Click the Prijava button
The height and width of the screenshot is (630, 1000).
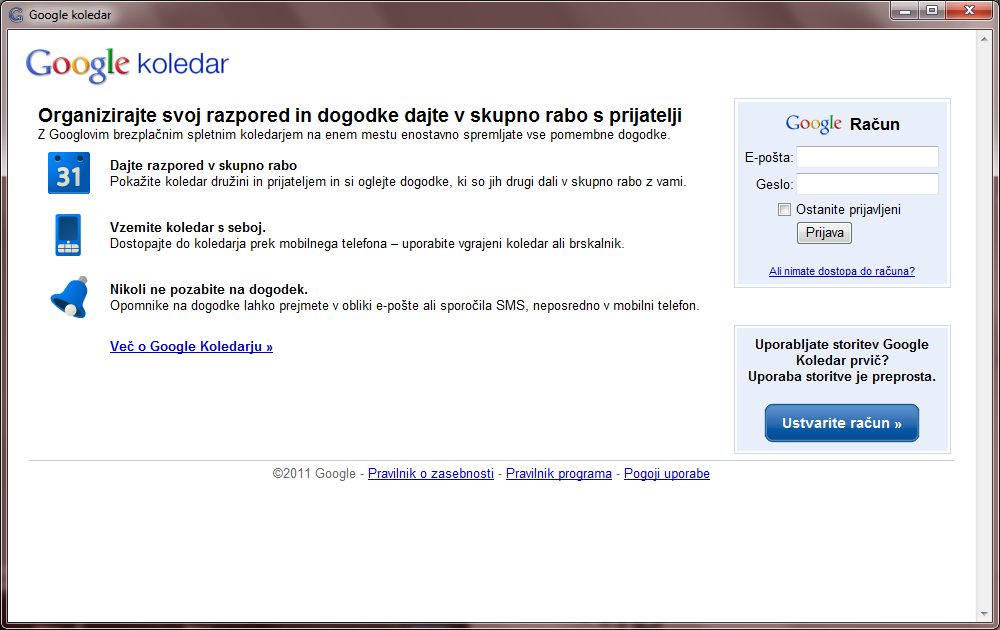[824, 233]
